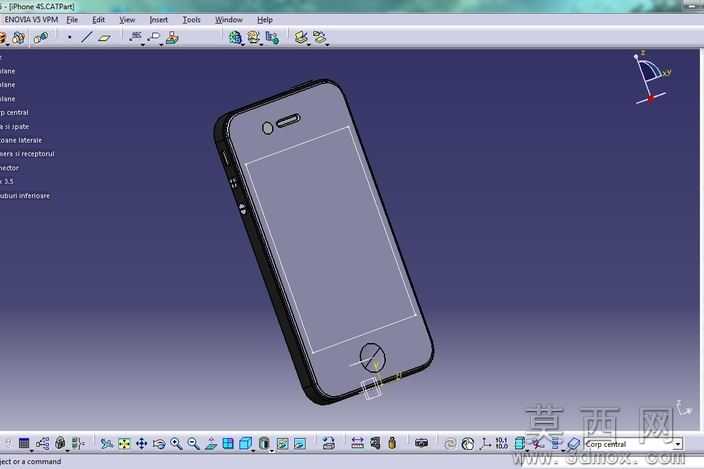Click the Normal View icon
This screenshot has height=469, width=704.
(x=211, y=444)
